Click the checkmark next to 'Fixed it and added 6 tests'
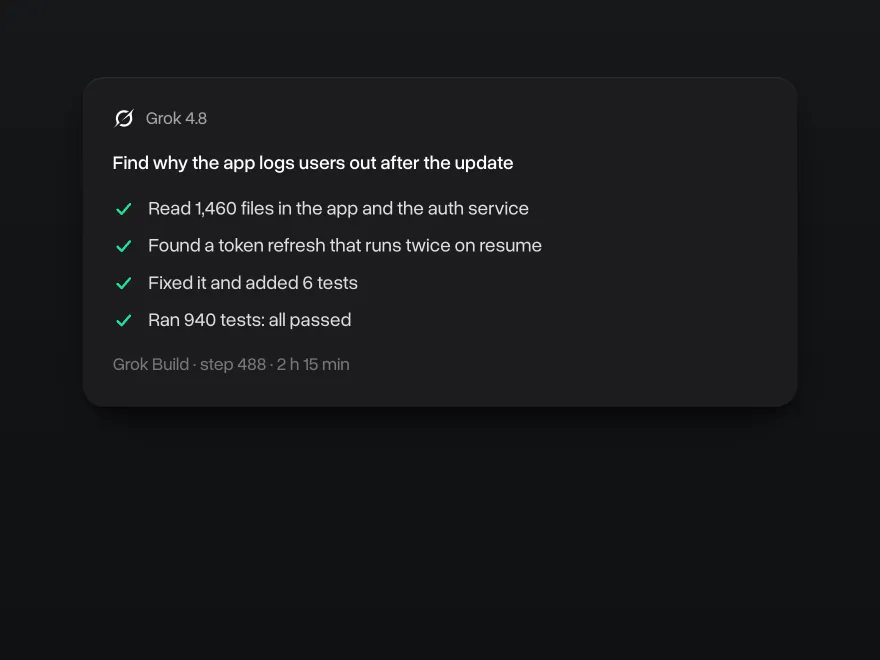The height and width of the screenshot is (660, 880). tap(123, 283)
